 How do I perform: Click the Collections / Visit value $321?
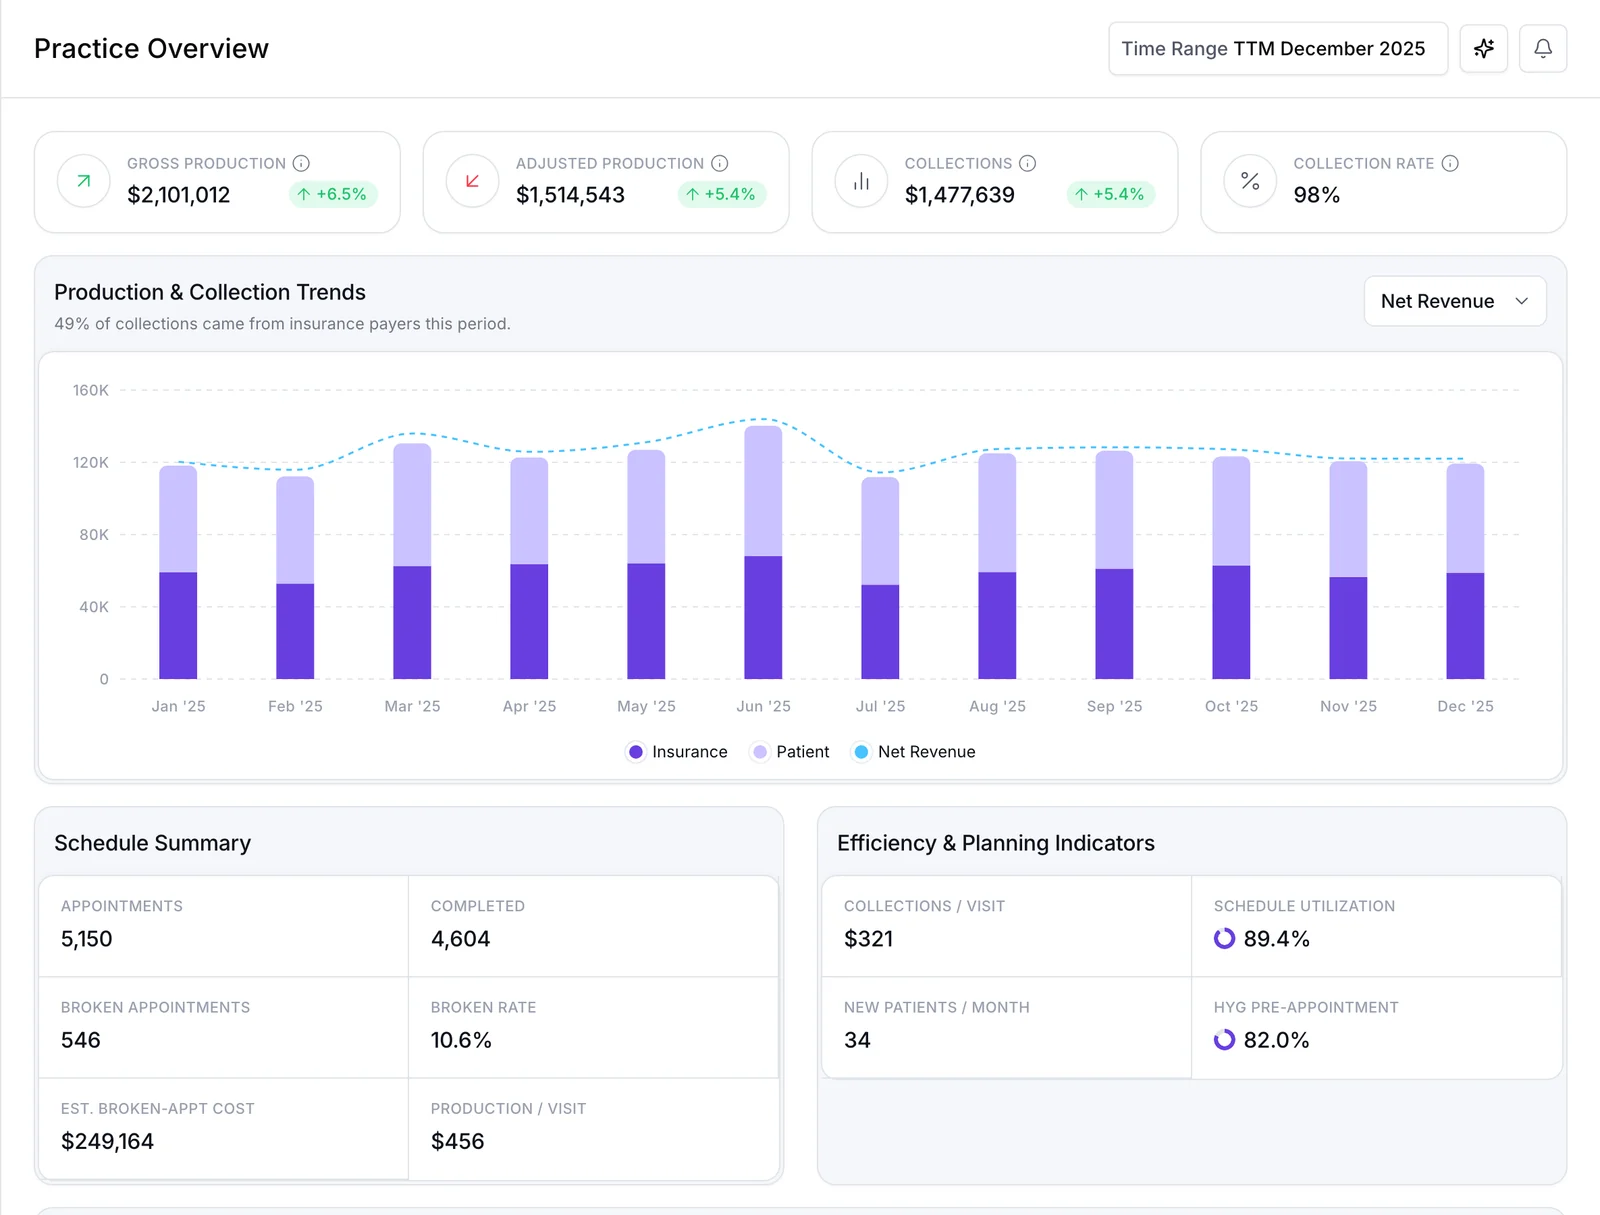coord(868,939)
